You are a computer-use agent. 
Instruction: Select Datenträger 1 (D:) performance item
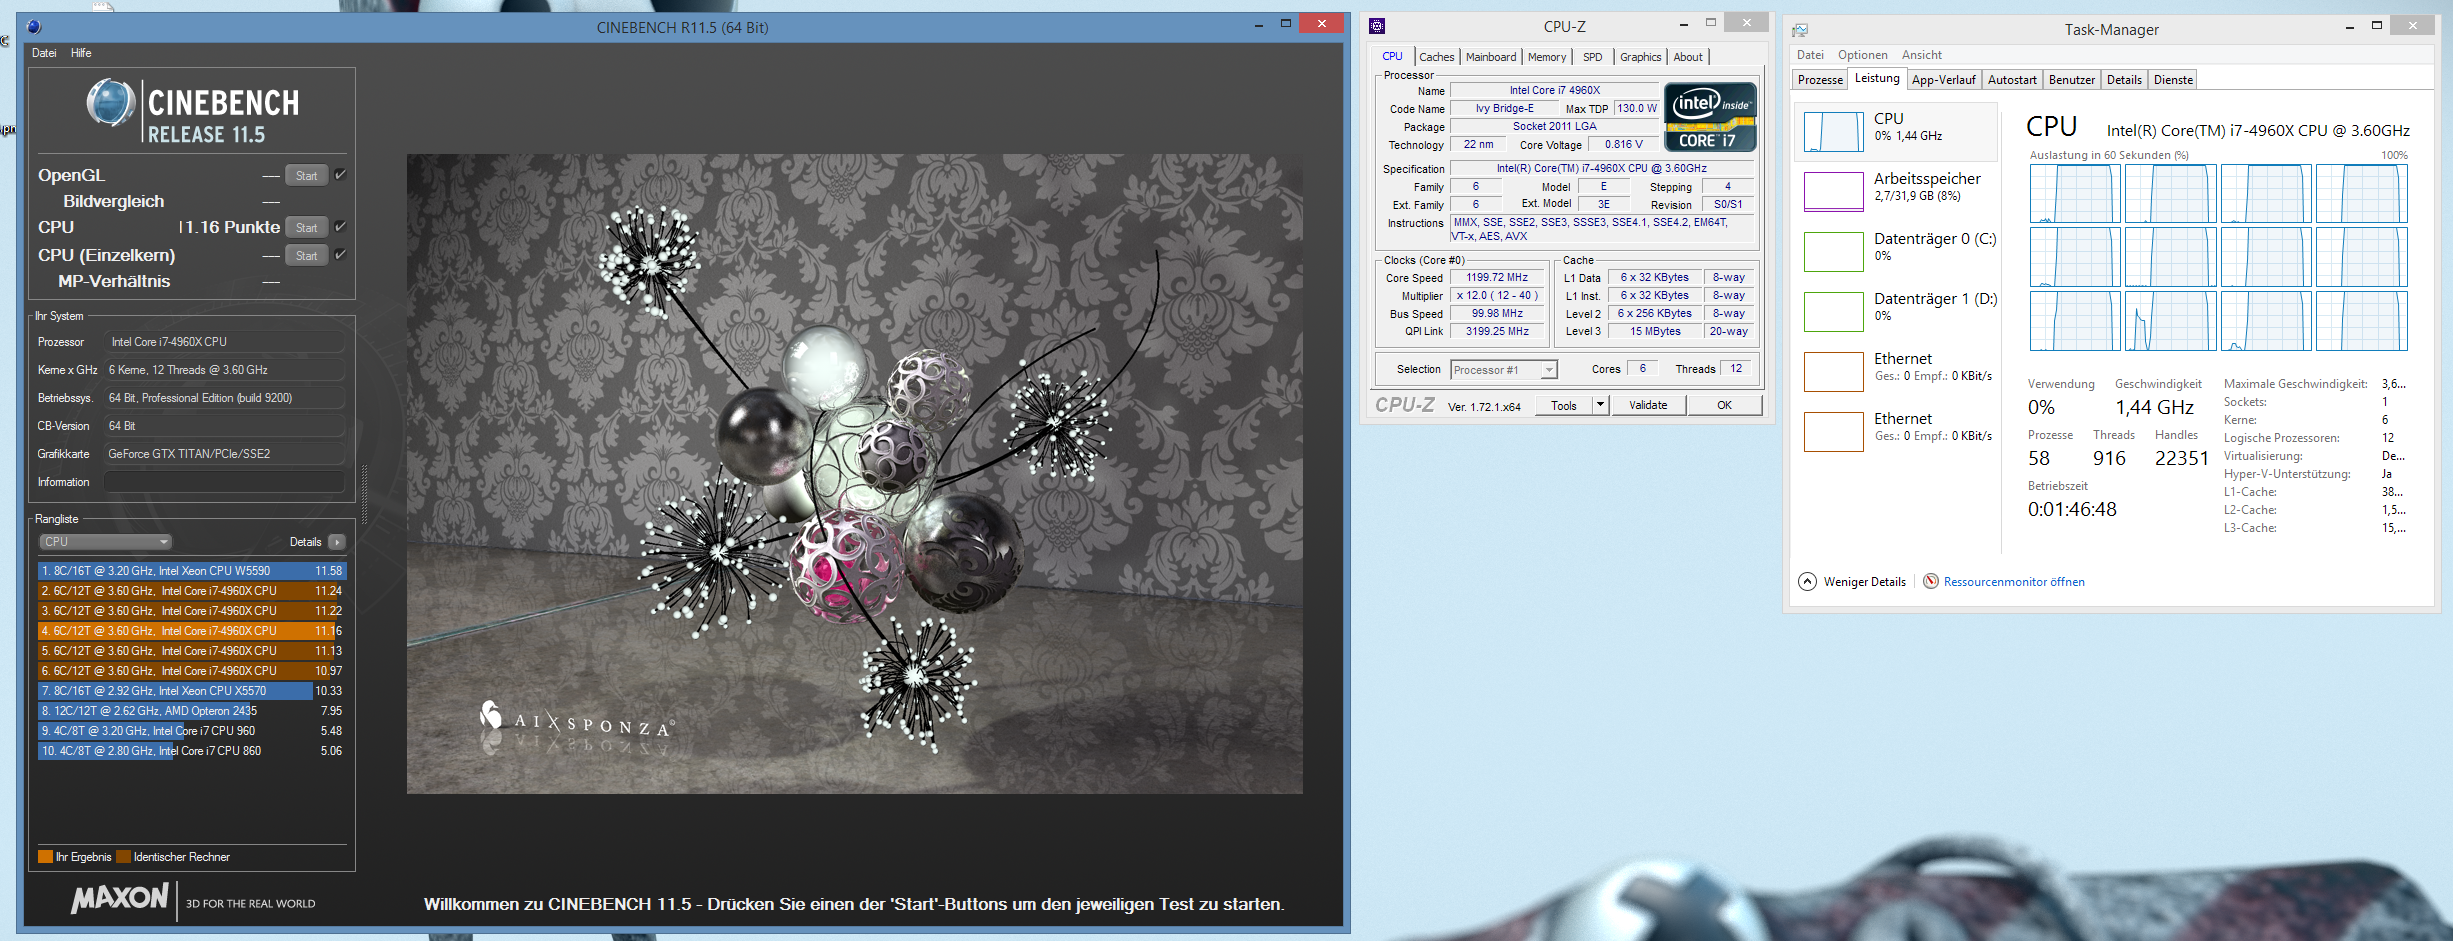pos(1897,311)
